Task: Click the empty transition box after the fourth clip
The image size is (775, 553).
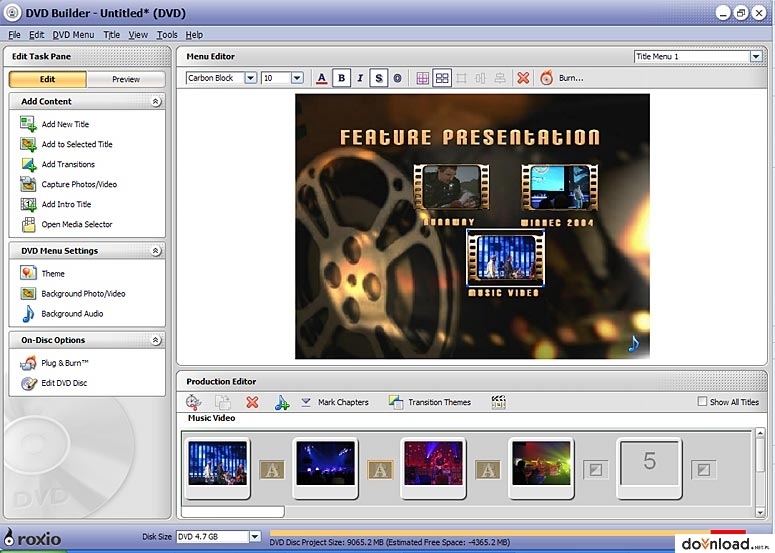Action: click(x=596, y=470)
